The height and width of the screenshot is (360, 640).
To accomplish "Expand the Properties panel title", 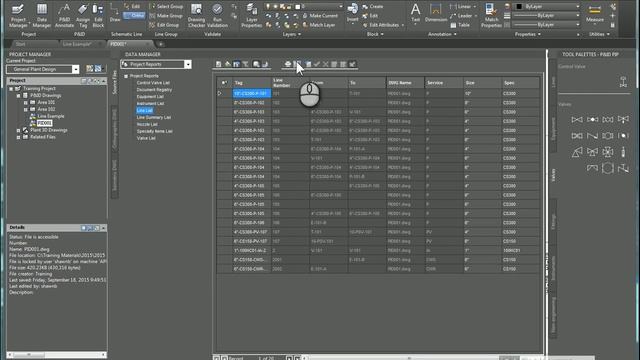I will (x=528, y=34).
